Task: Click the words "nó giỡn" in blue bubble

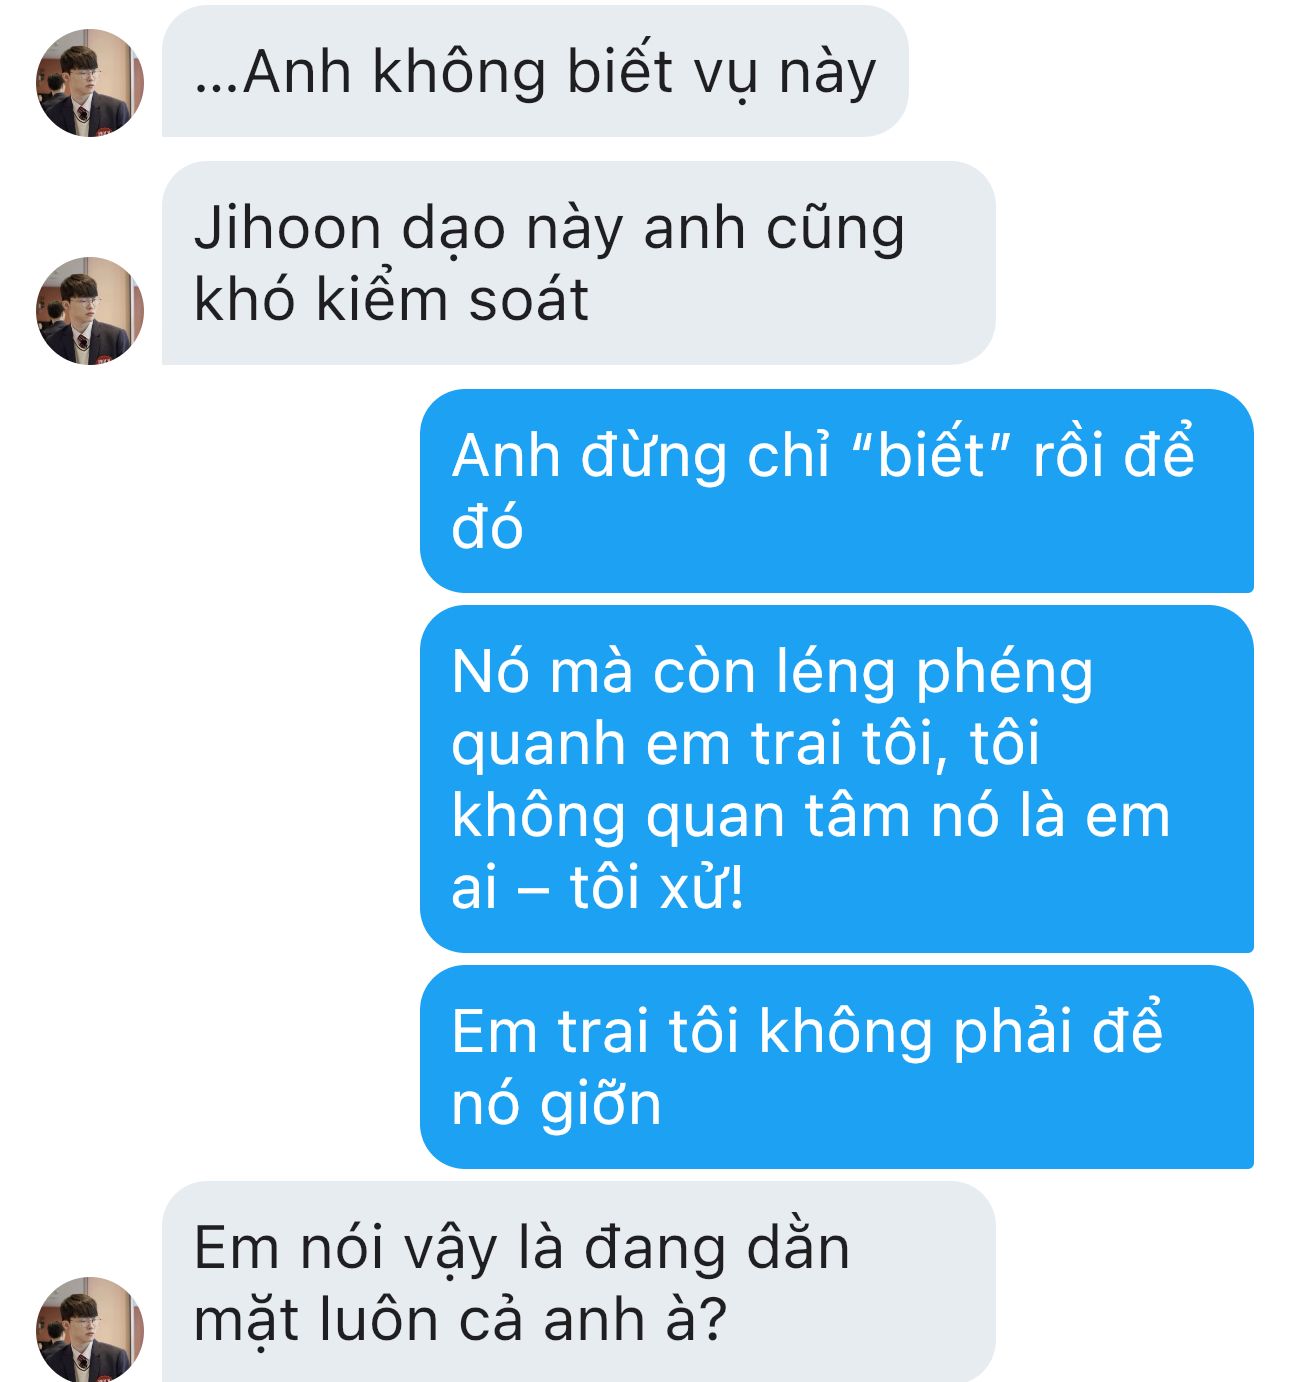Action: point(556,1106)
